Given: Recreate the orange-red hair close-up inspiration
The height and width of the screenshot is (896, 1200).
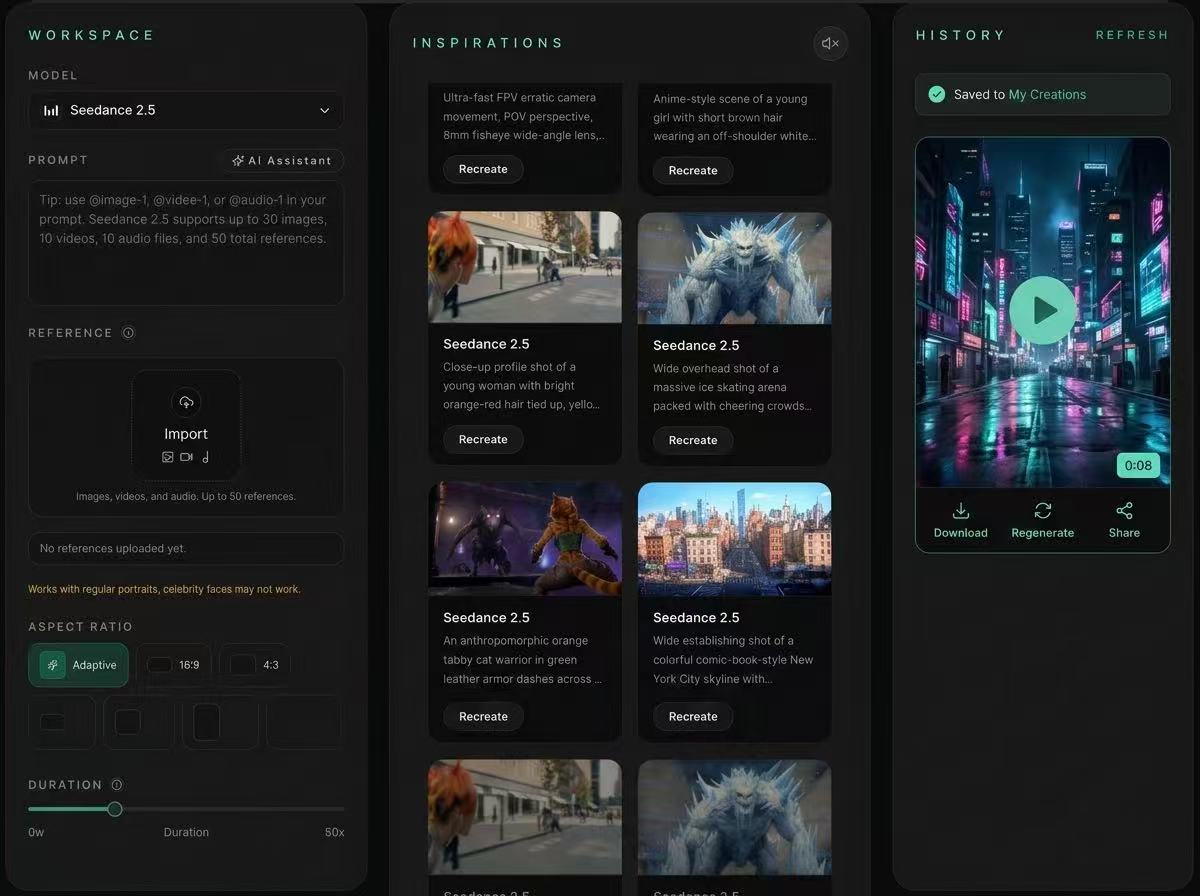Looking at the screenshot, I should [x=483, y=439].
